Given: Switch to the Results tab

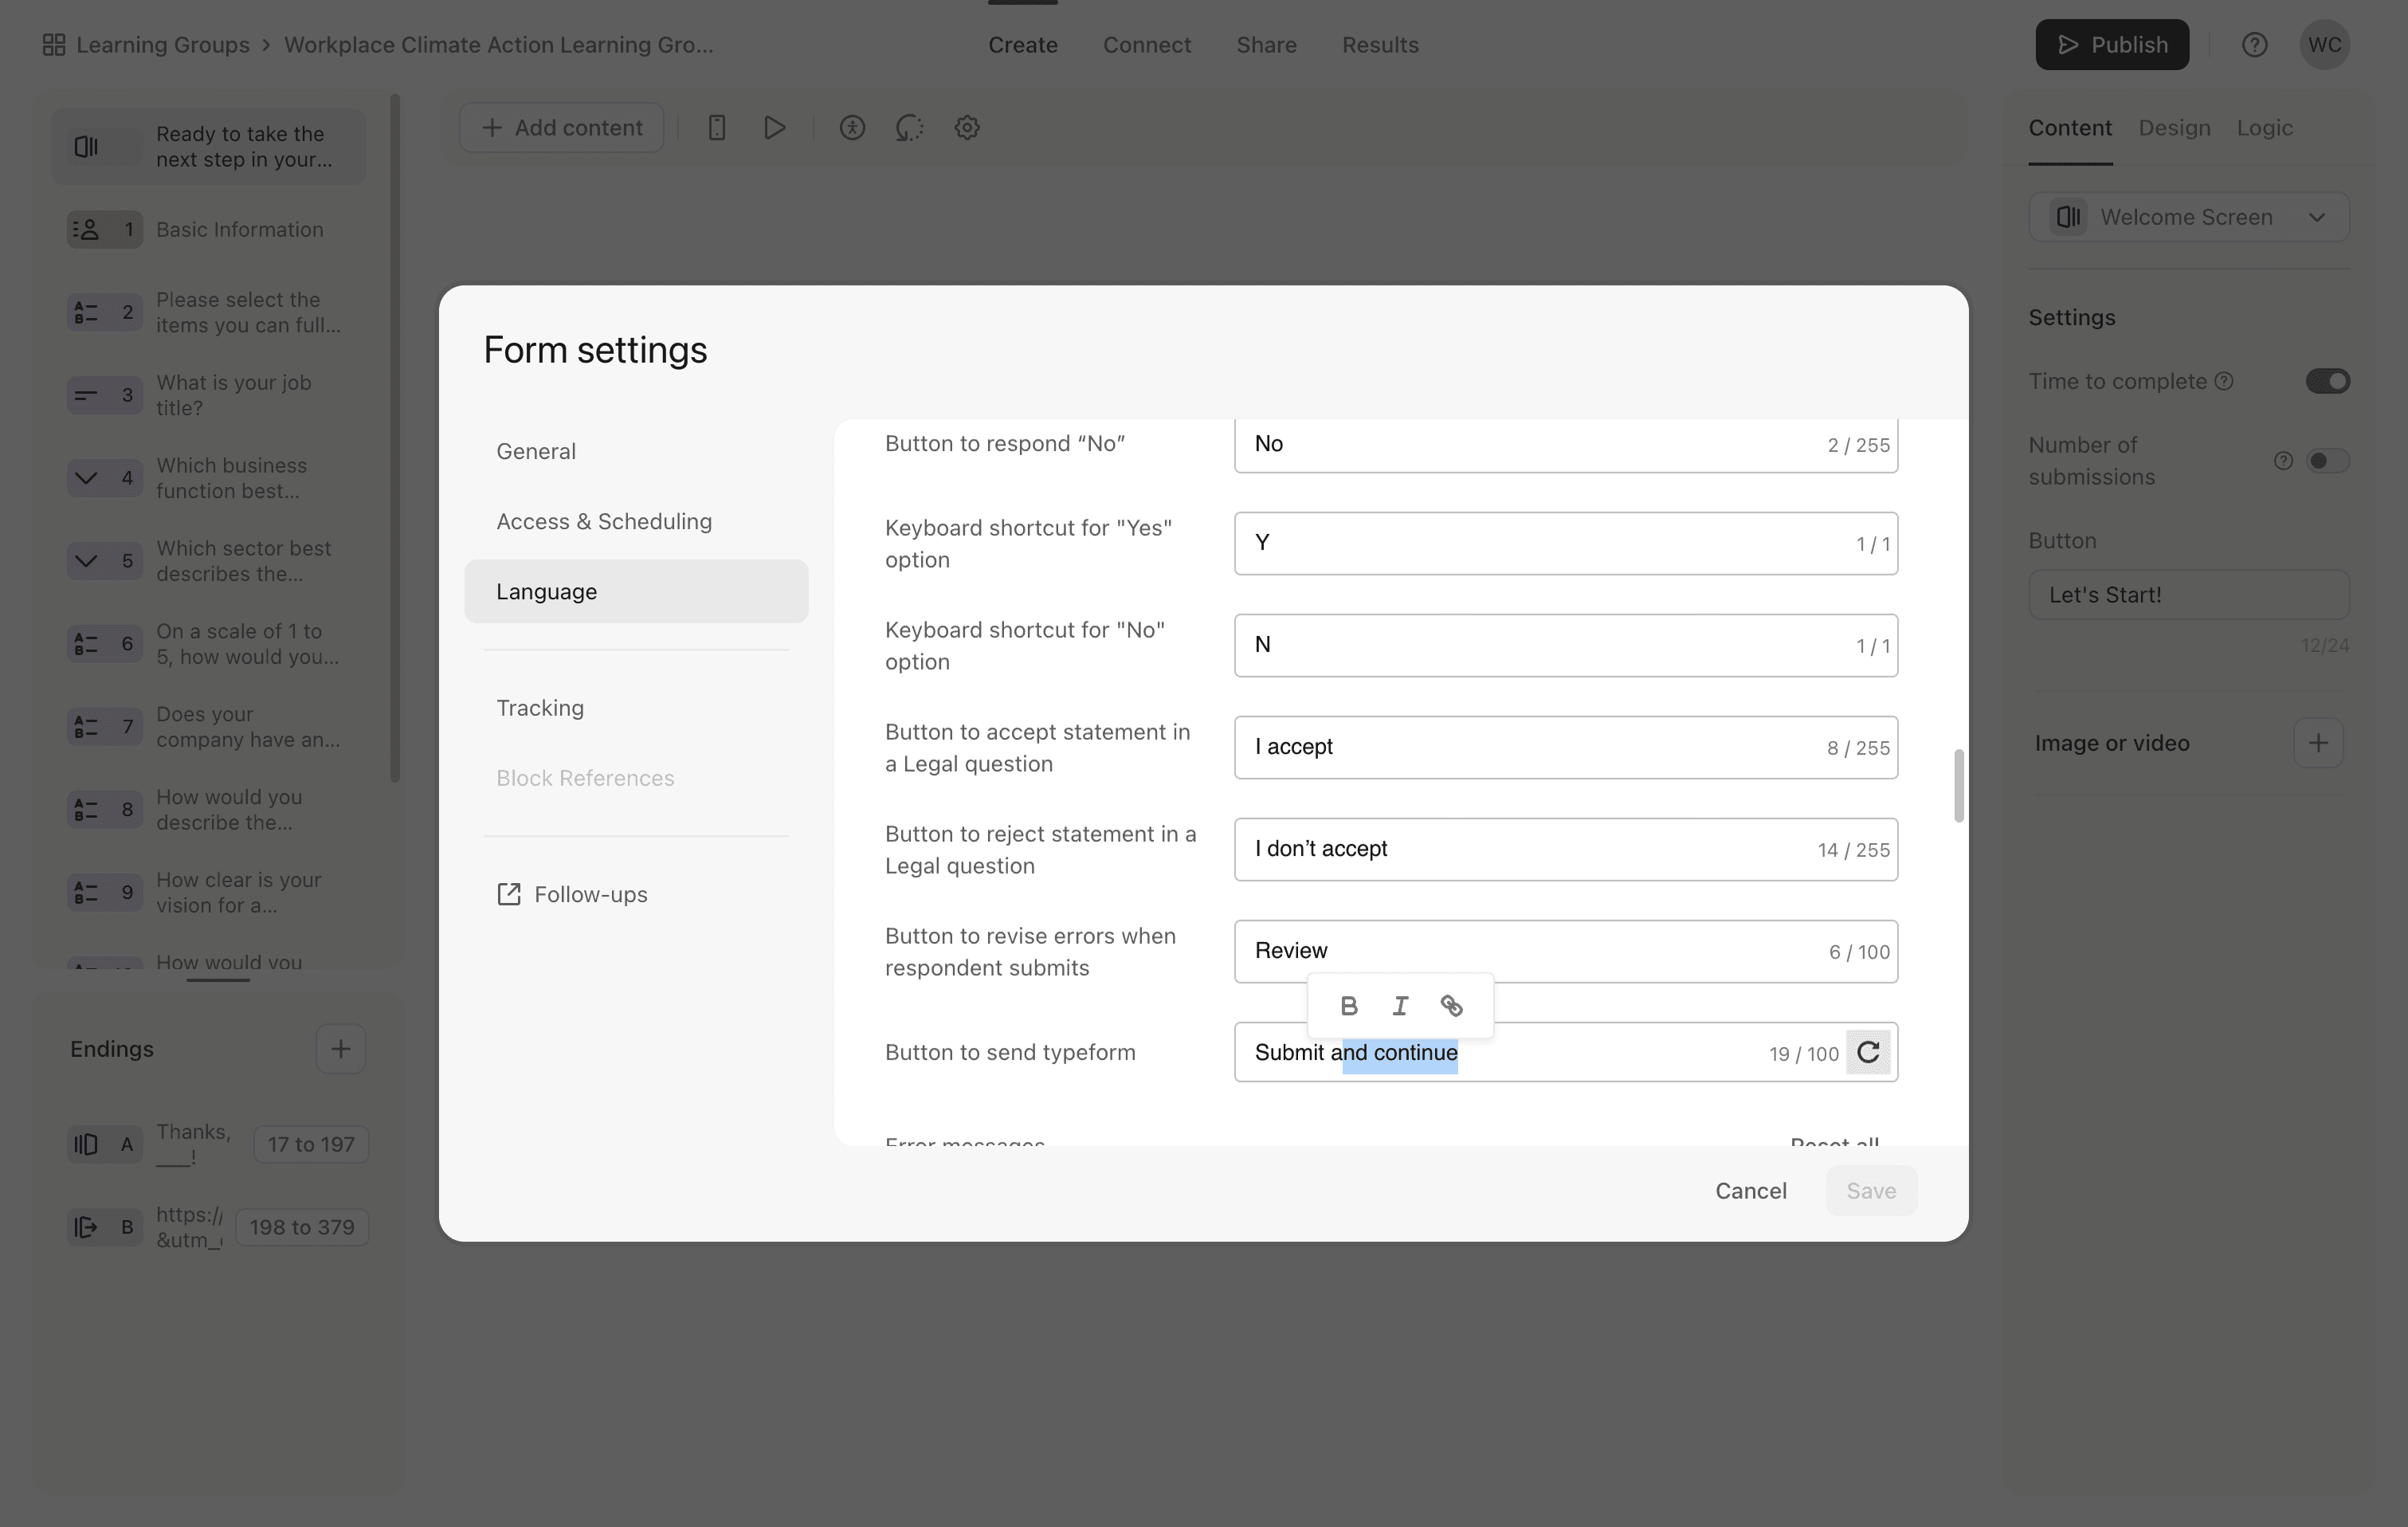Looking at the screenshot, I should 1380,45.
